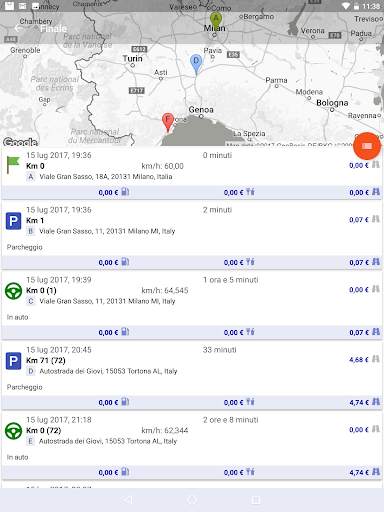Image resolution: width=384 pixels, height=512 pixels.
Task: Tap total toll icon beside summary 0,07 € under Km 1
Action: click(x=376, y=262)
